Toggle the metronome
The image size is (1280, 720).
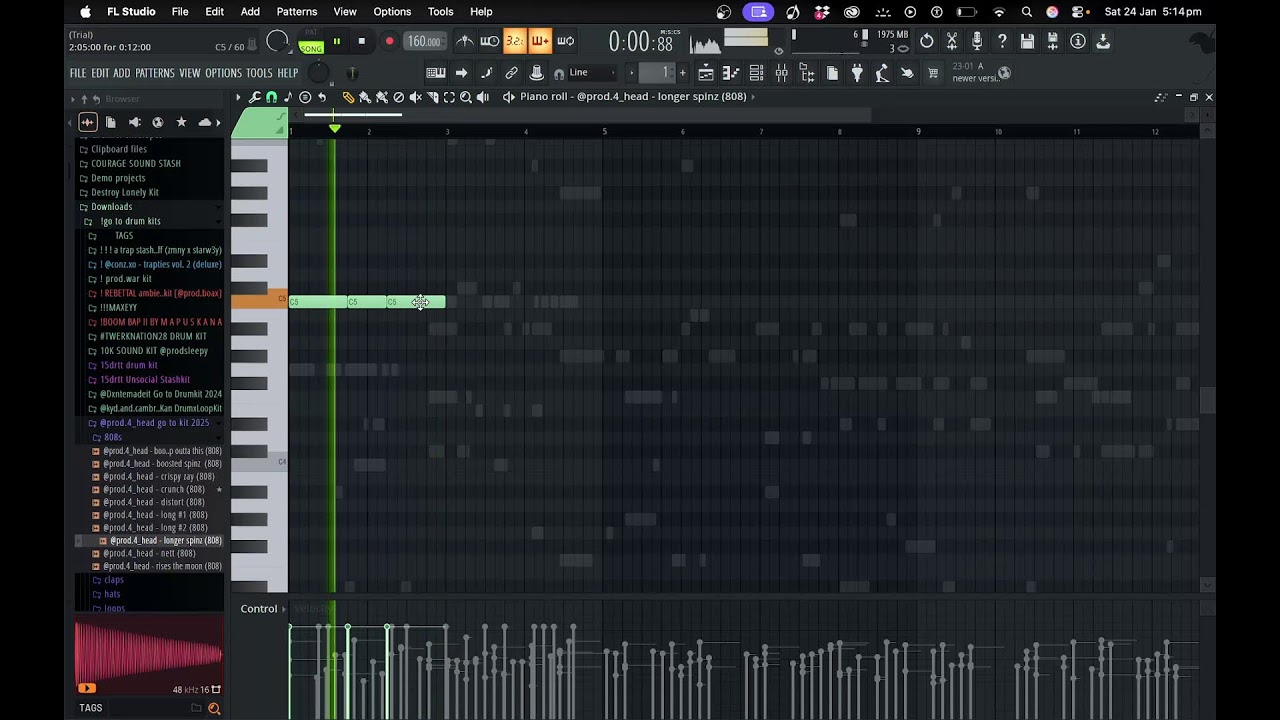pyautogui.click(x=465, y=41)
